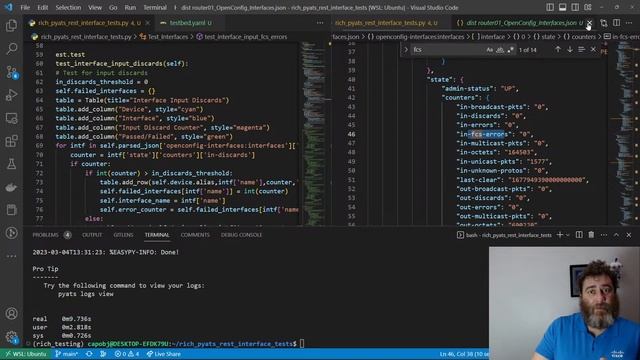Show more activity bar views via the ellipsis

click(x=11, y=256)
